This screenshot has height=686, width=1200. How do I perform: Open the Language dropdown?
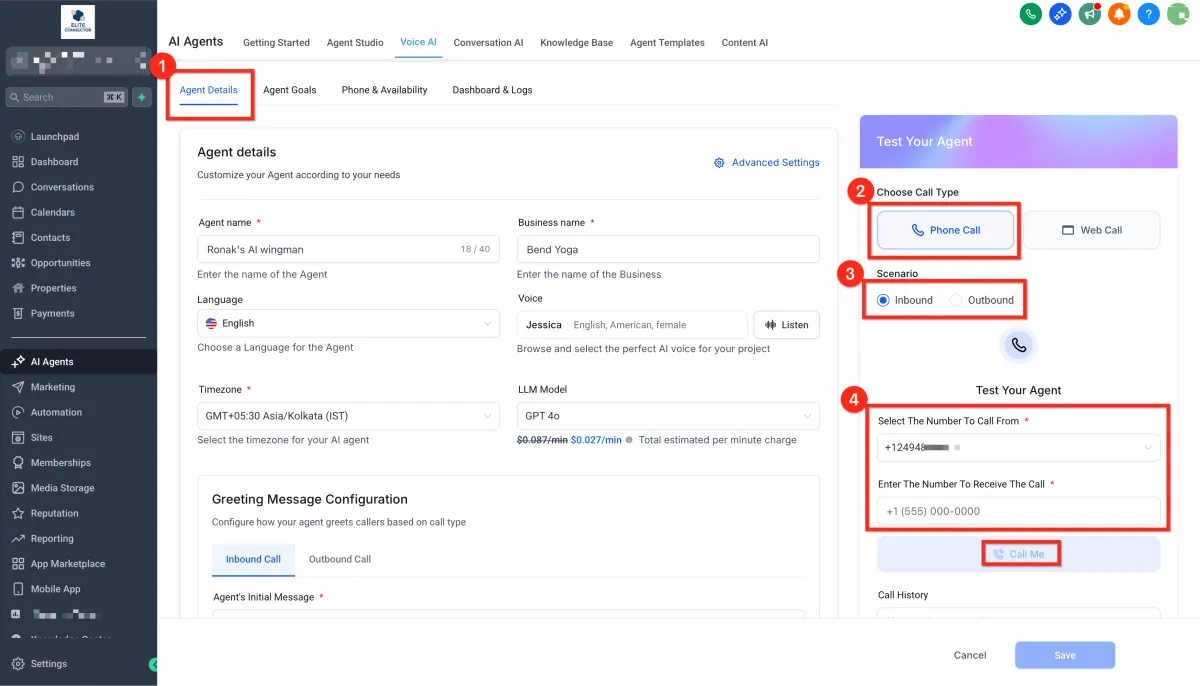[348, 324]
